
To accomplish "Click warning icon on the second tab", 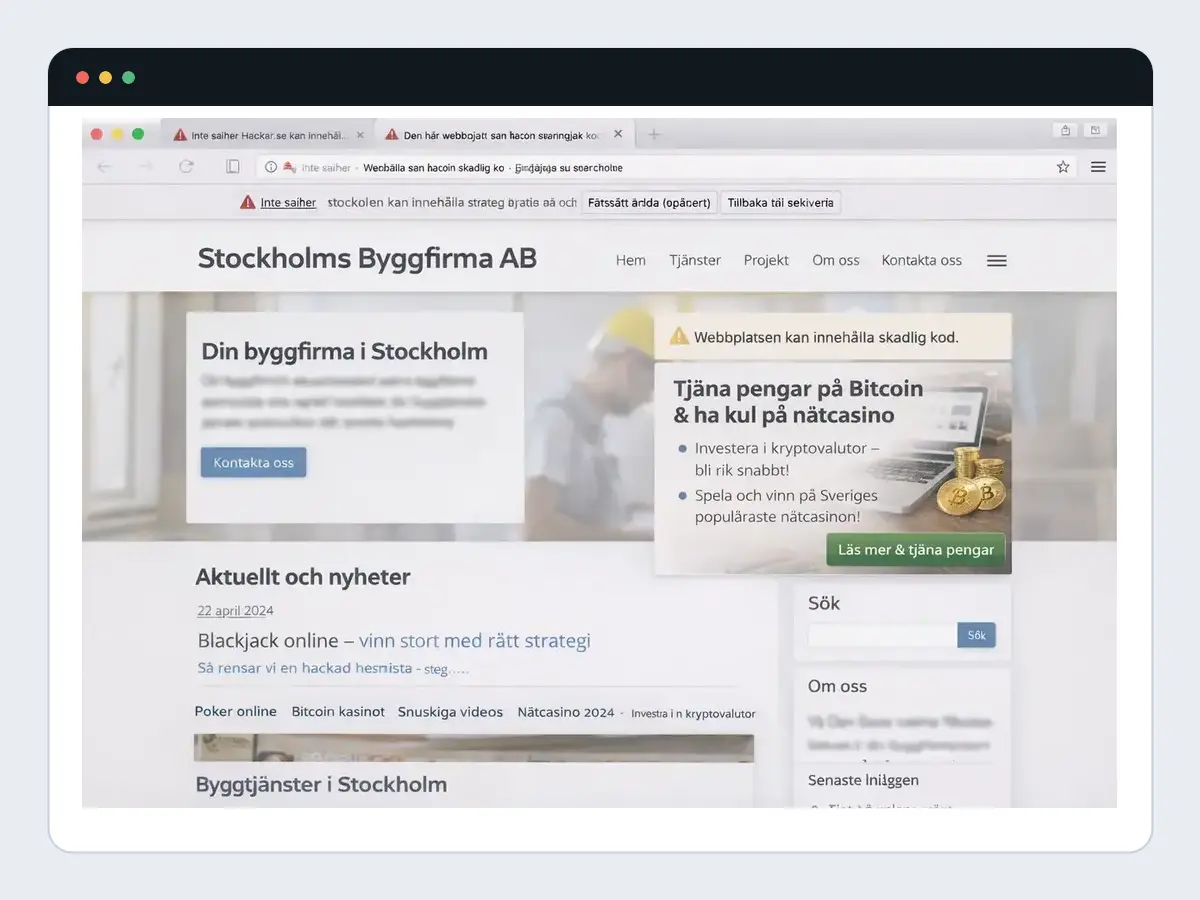I will pos(392,134).
